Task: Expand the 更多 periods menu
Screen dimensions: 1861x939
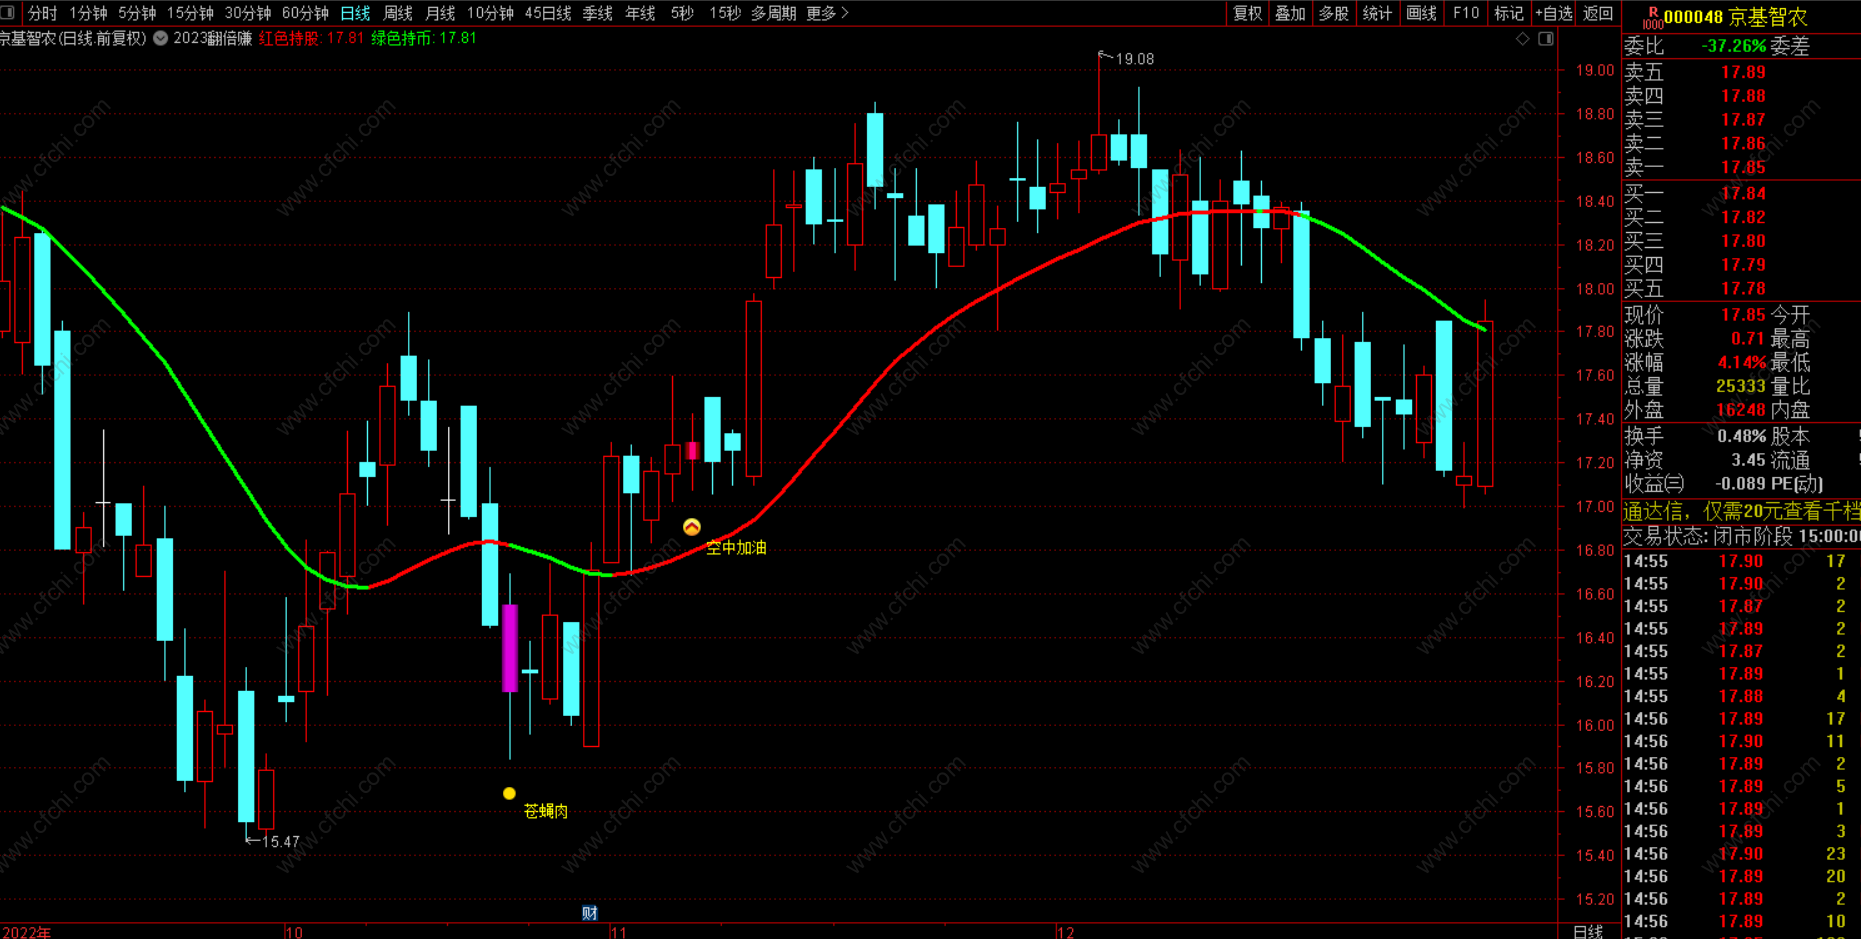Action: coord(827,13)
